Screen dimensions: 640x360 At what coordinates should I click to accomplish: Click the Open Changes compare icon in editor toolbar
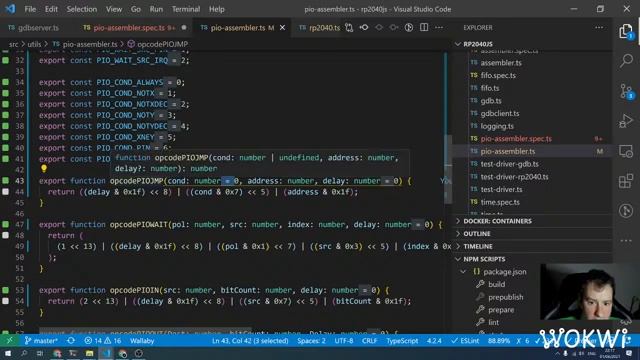pyautogui.click(x=349, y=28)
